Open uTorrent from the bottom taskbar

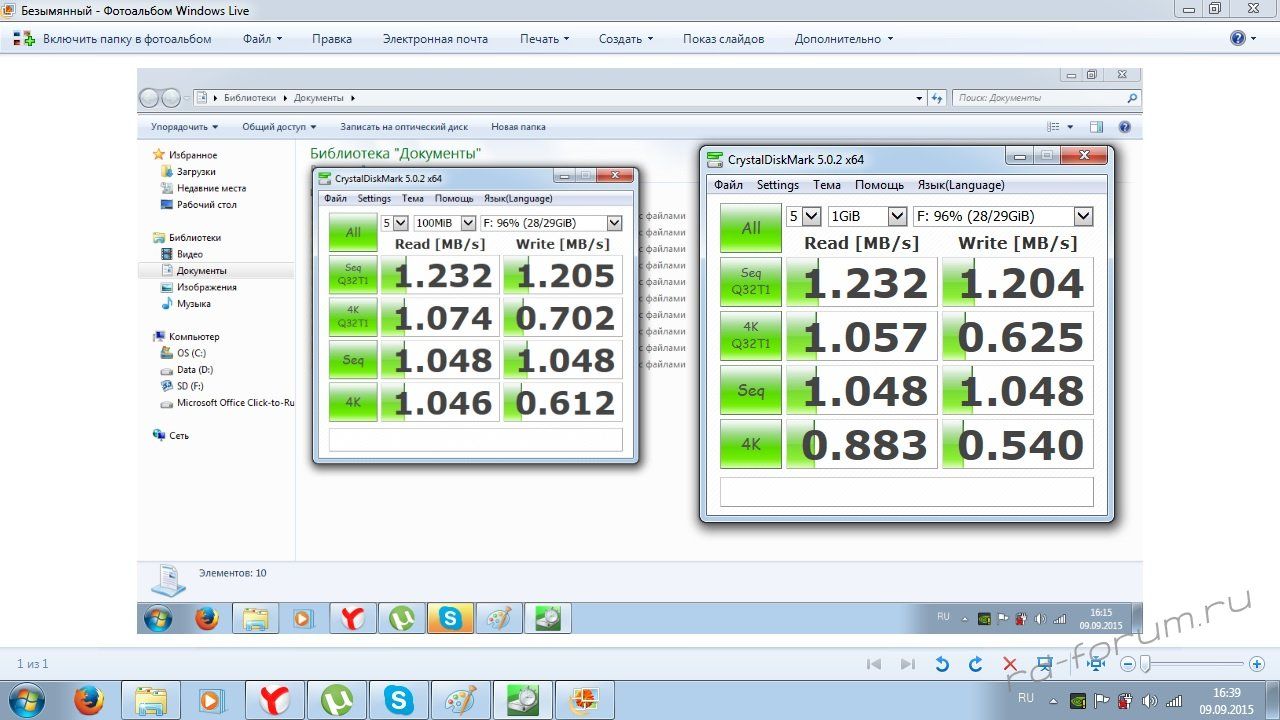click(x=337, y=700)
